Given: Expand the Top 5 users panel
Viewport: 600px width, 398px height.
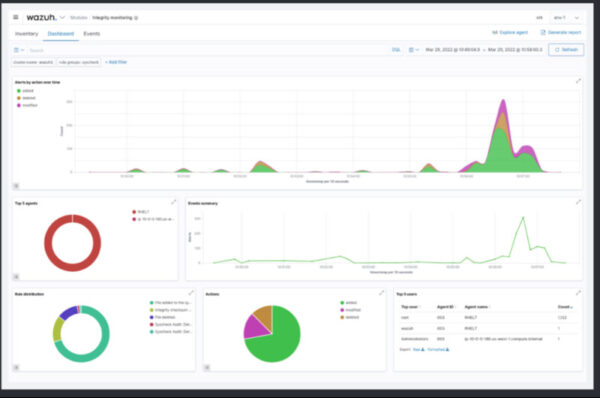Looking at the screenshot, I should (578, 293).
